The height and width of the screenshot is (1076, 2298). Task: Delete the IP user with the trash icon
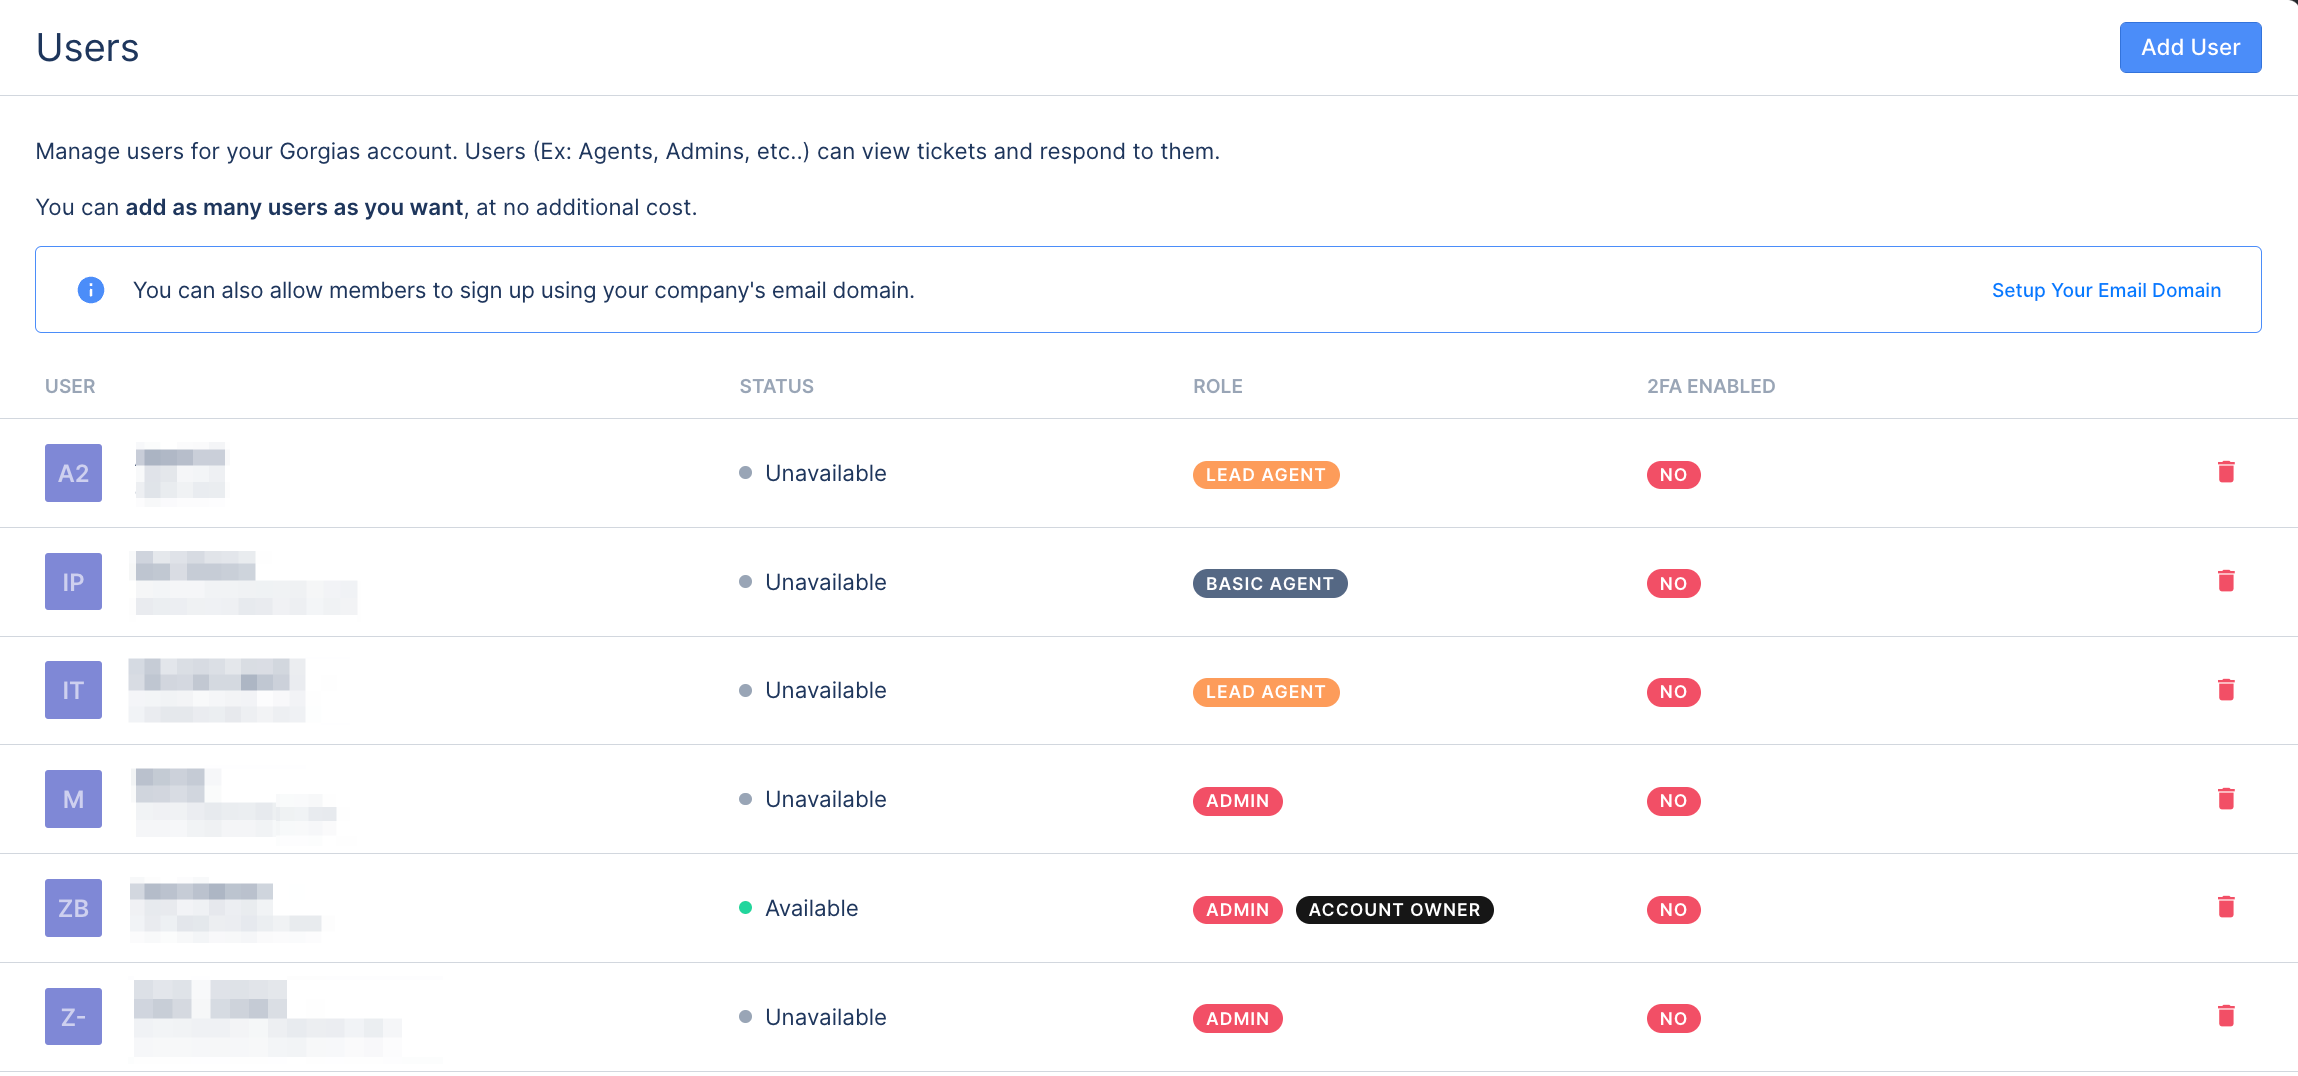point(2226,581)
